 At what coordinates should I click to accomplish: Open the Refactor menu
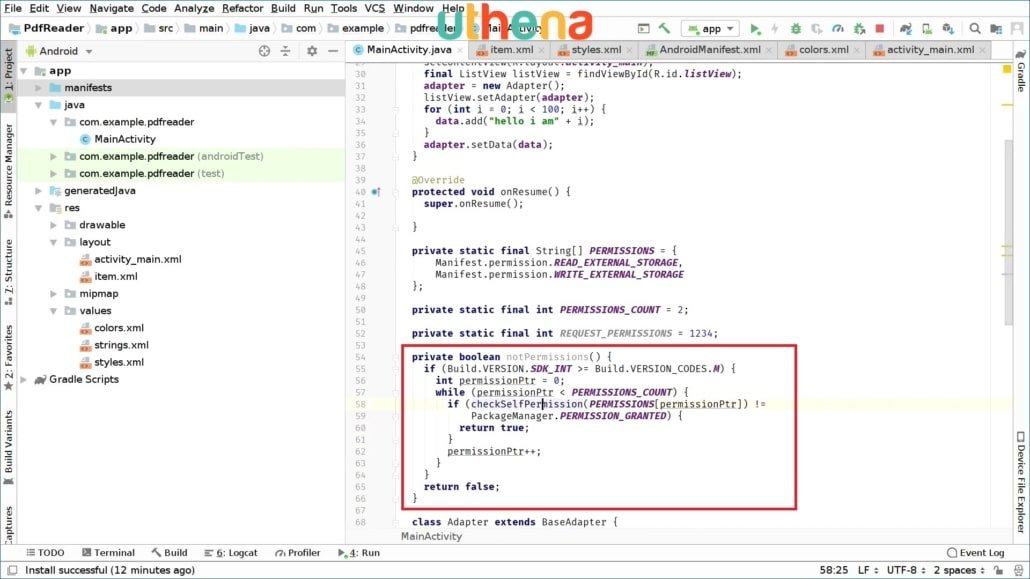[242, 8]
